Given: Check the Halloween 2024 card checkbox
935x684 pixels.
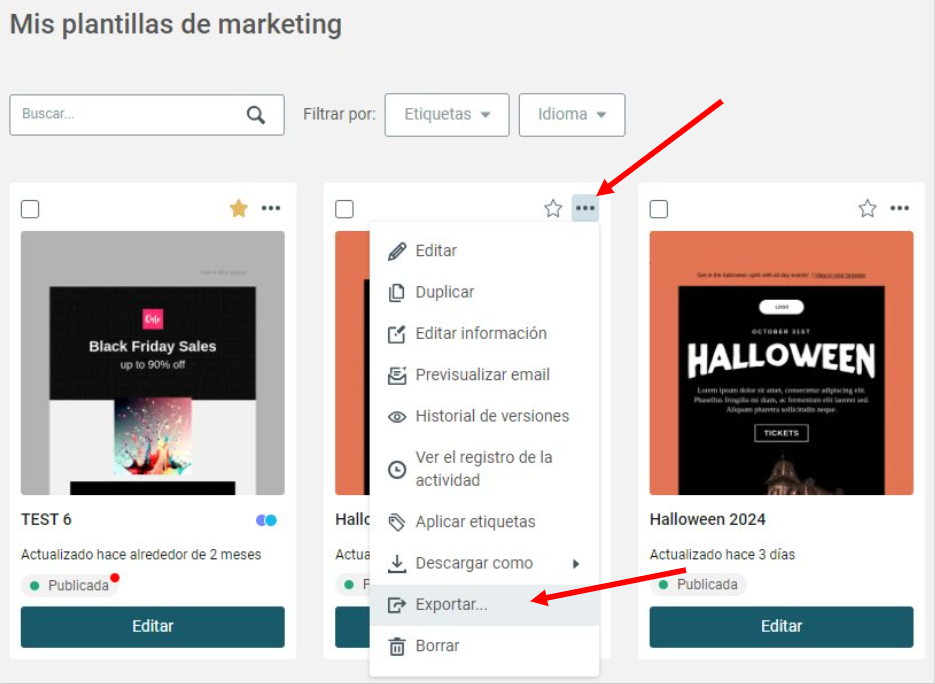Looking at the screenshot, I should coord(658,209).
